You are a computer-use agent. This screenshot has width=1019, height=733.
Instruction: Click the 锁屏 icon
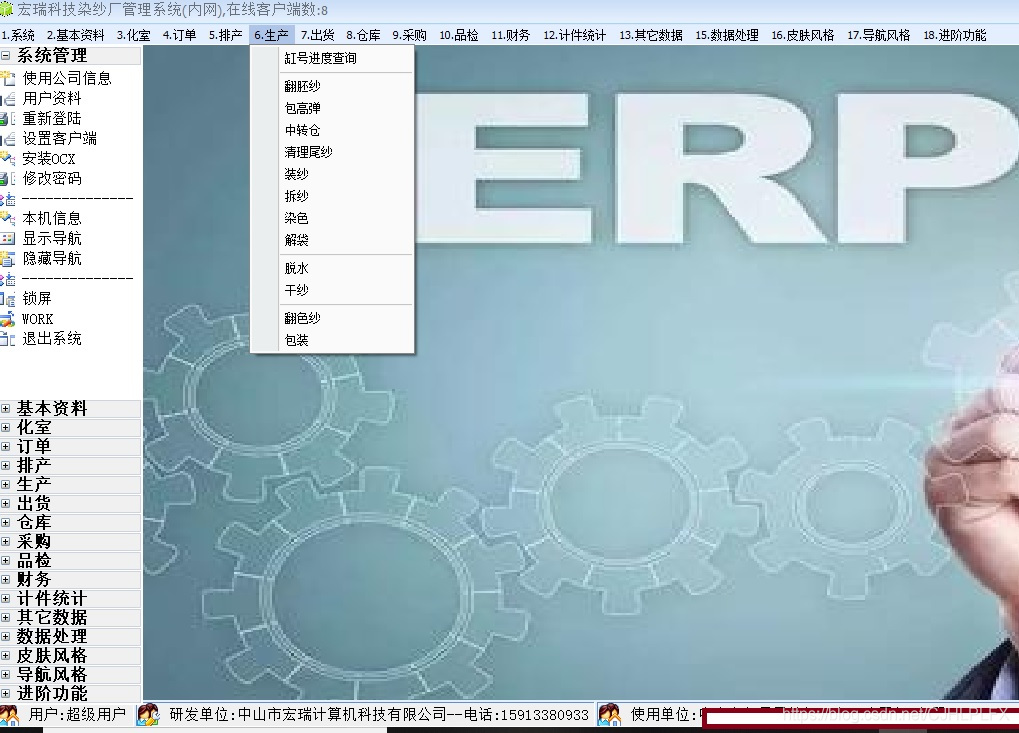pos(8,299)
